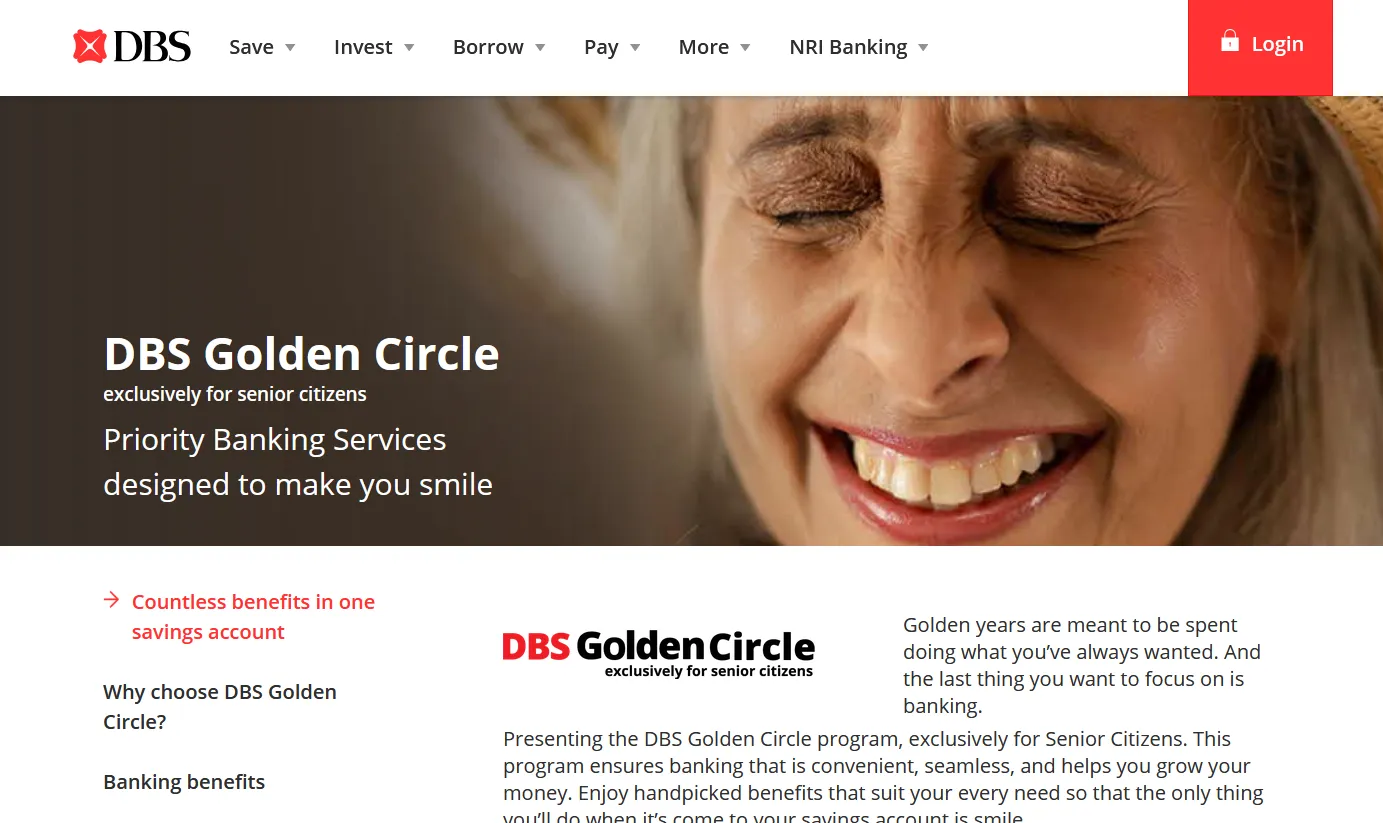Open the Invest menu
This screenshot has width=1383, height=823.
coord(375,47)
